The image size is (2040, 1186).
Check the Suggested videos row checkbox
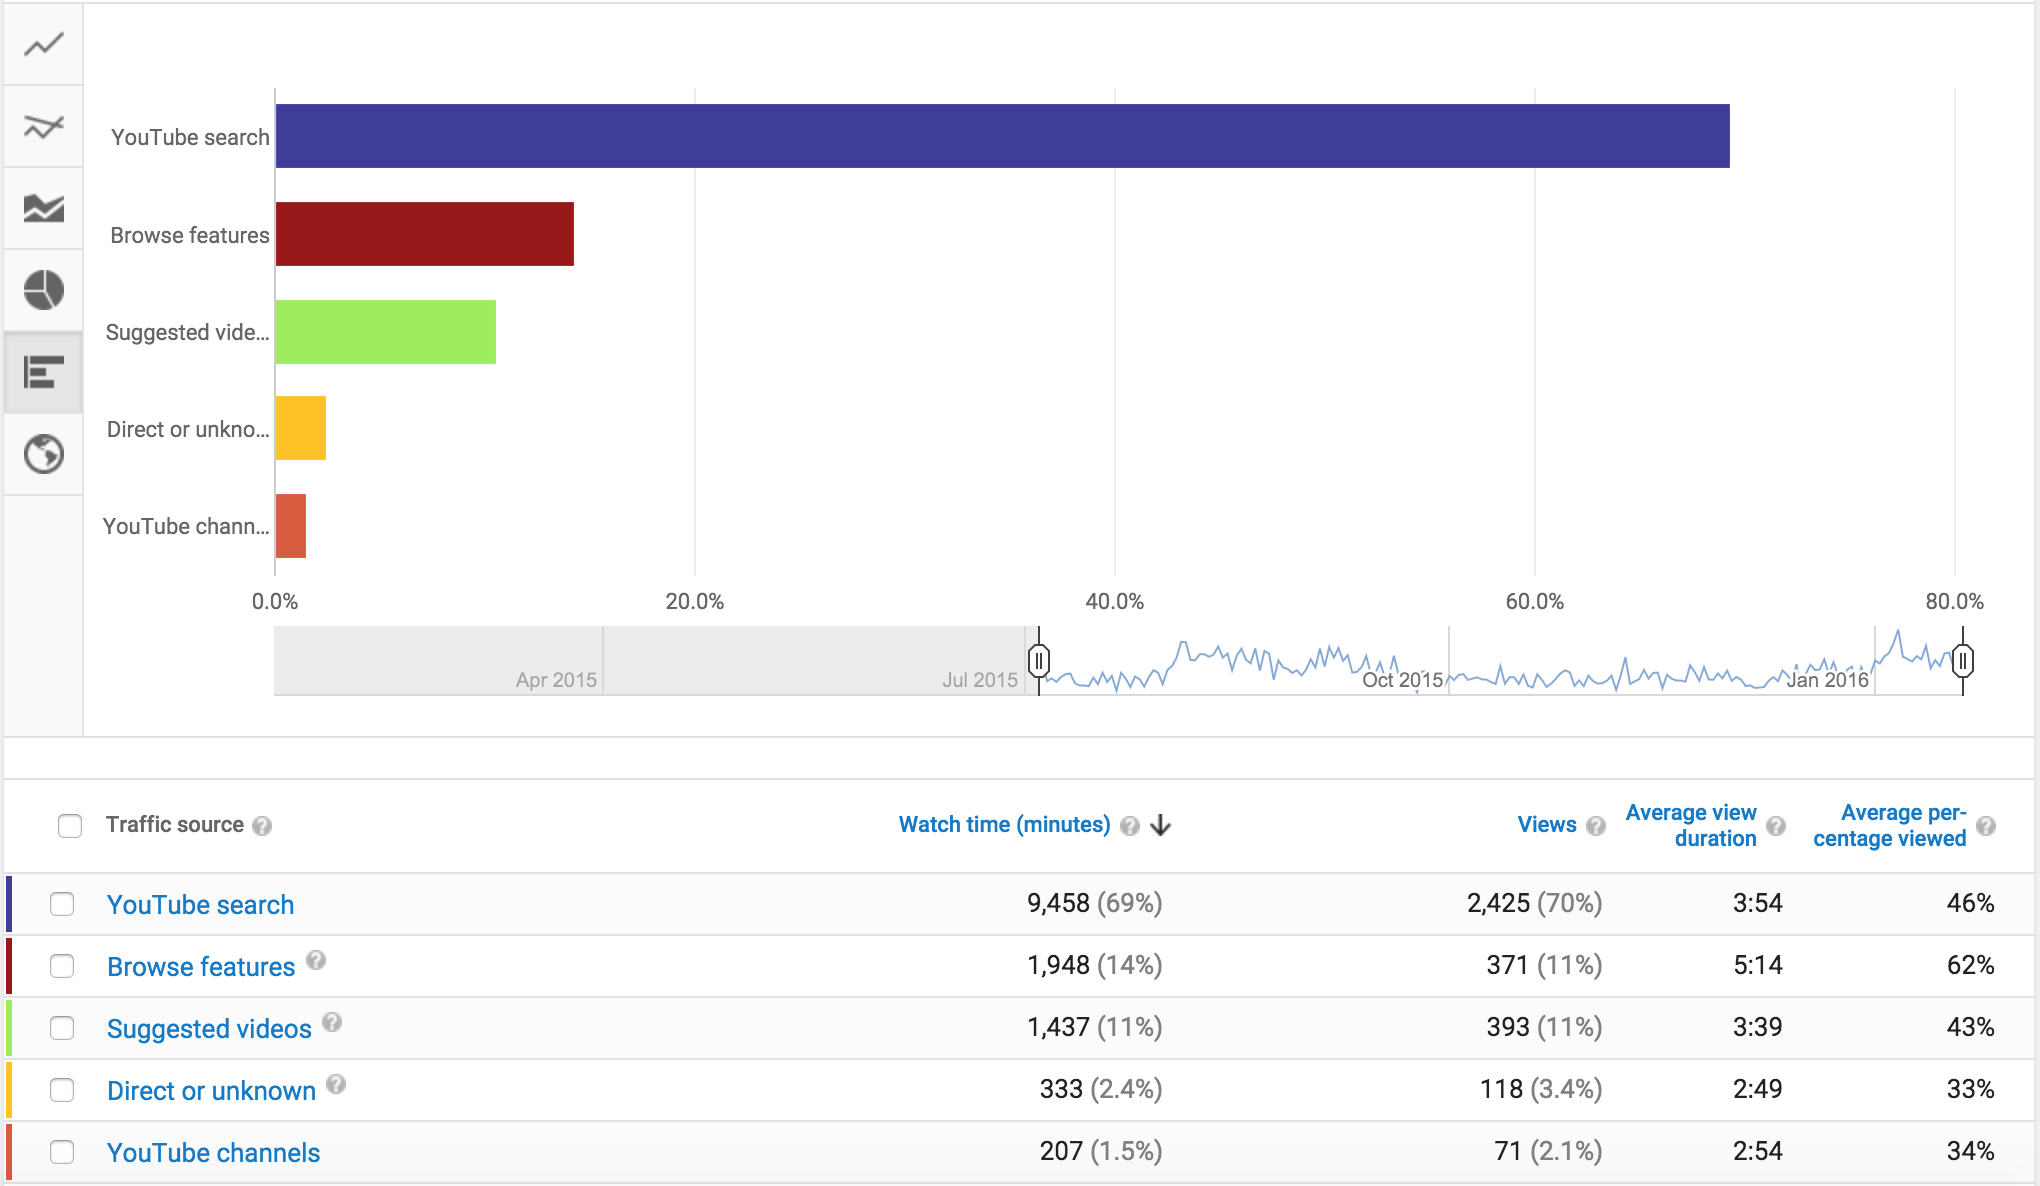point(62,1028)
